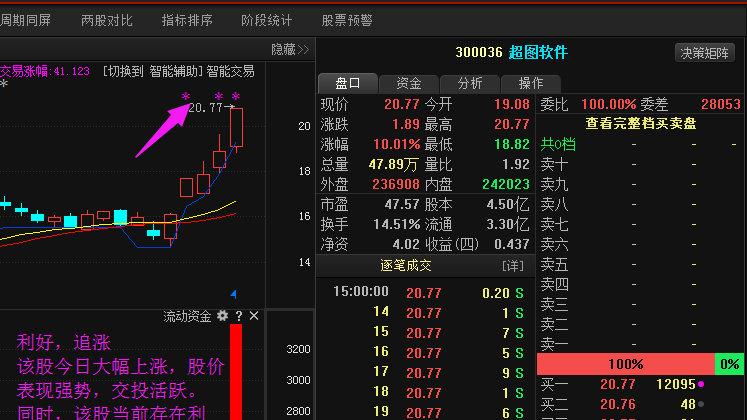Click the 卖一 order row
The image size is (747, 420).
[x=640, y=344]
